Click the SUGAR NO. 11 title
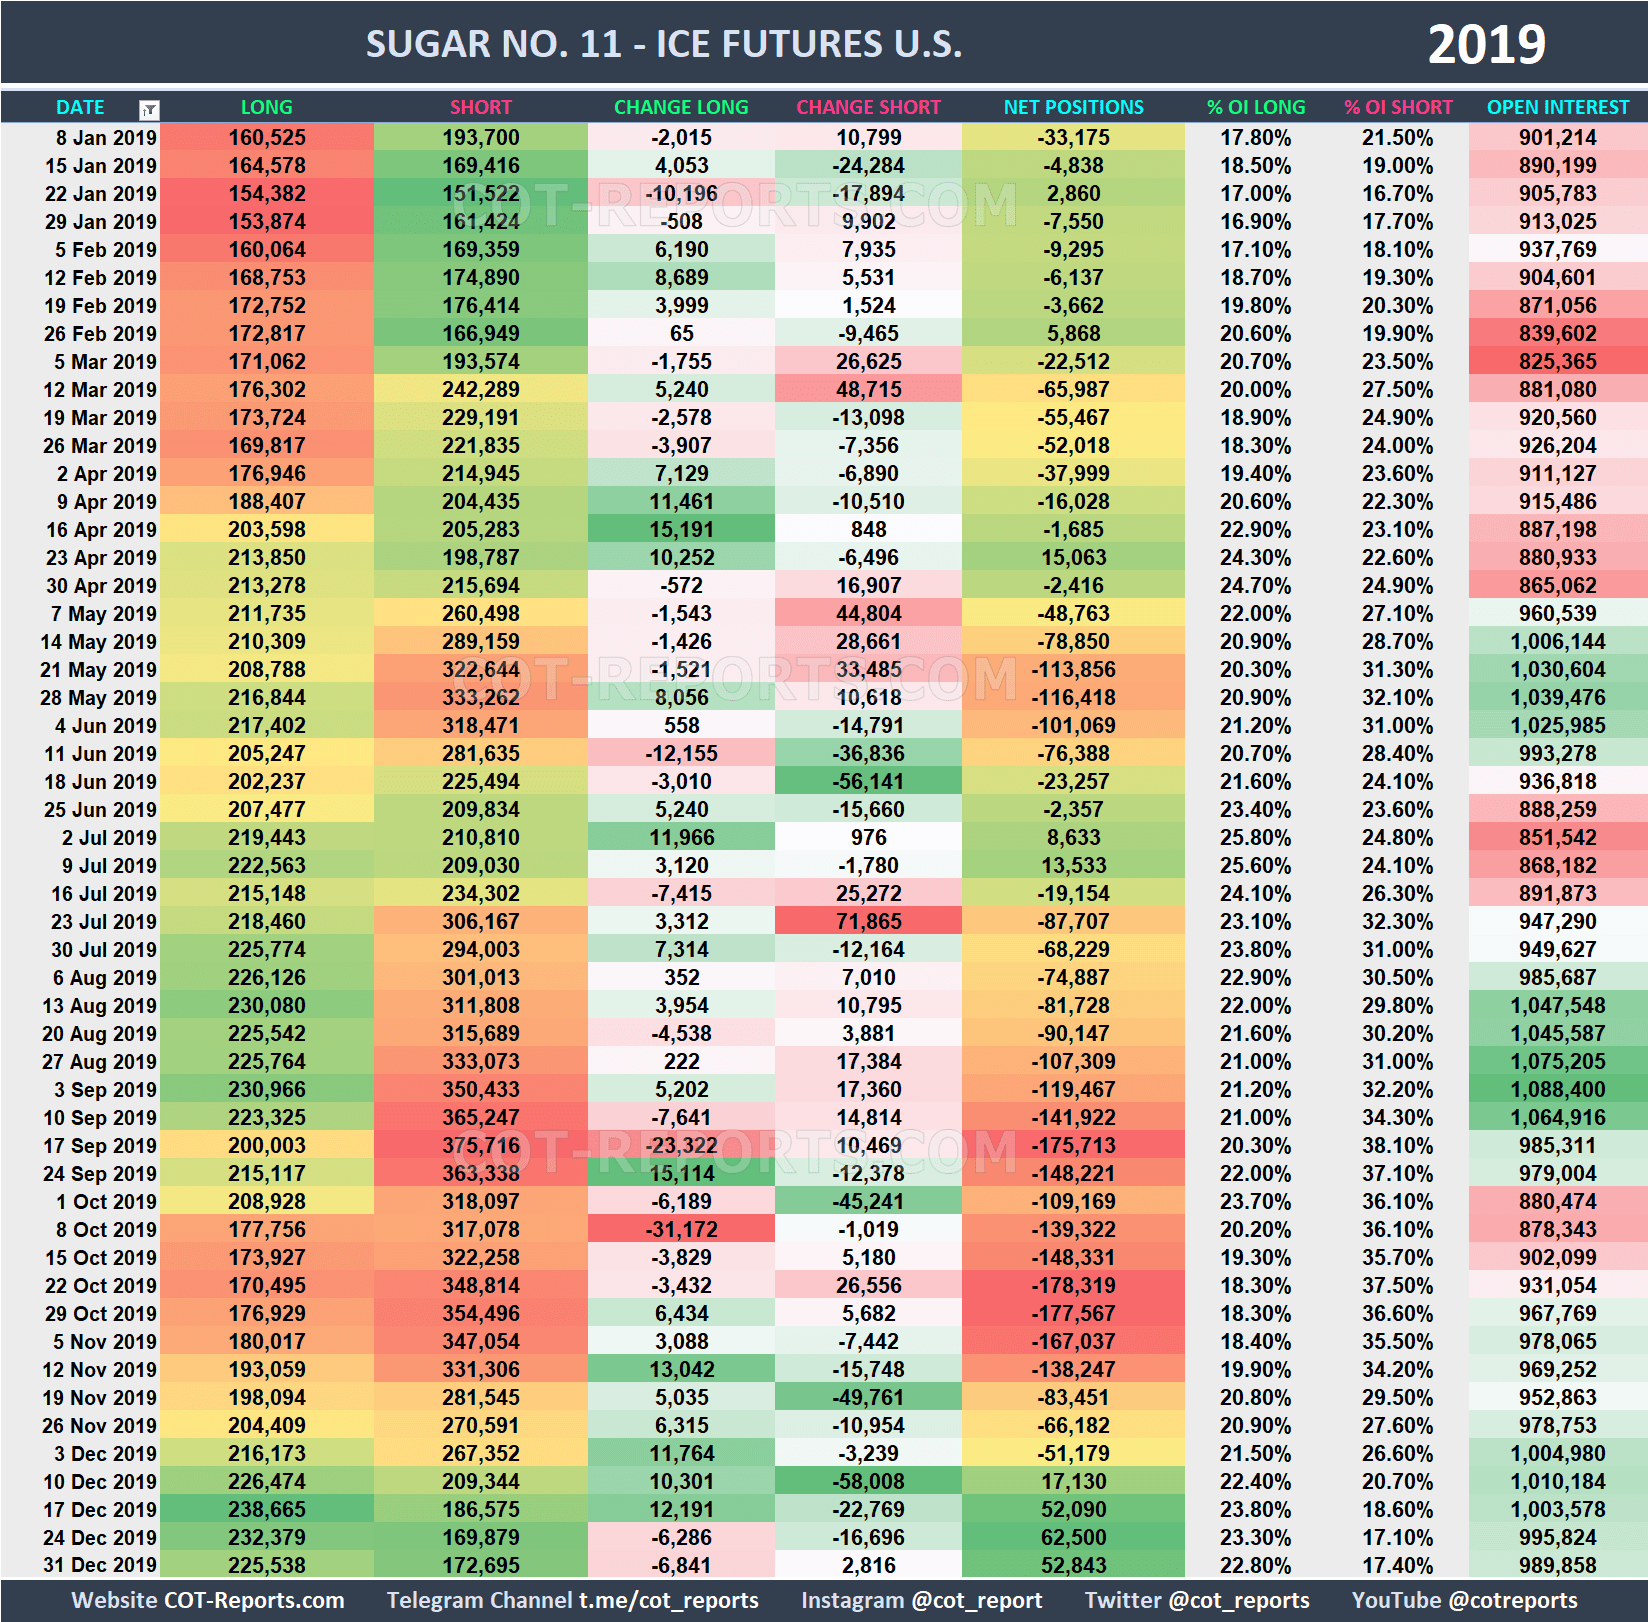 click(x=663, y=43)
